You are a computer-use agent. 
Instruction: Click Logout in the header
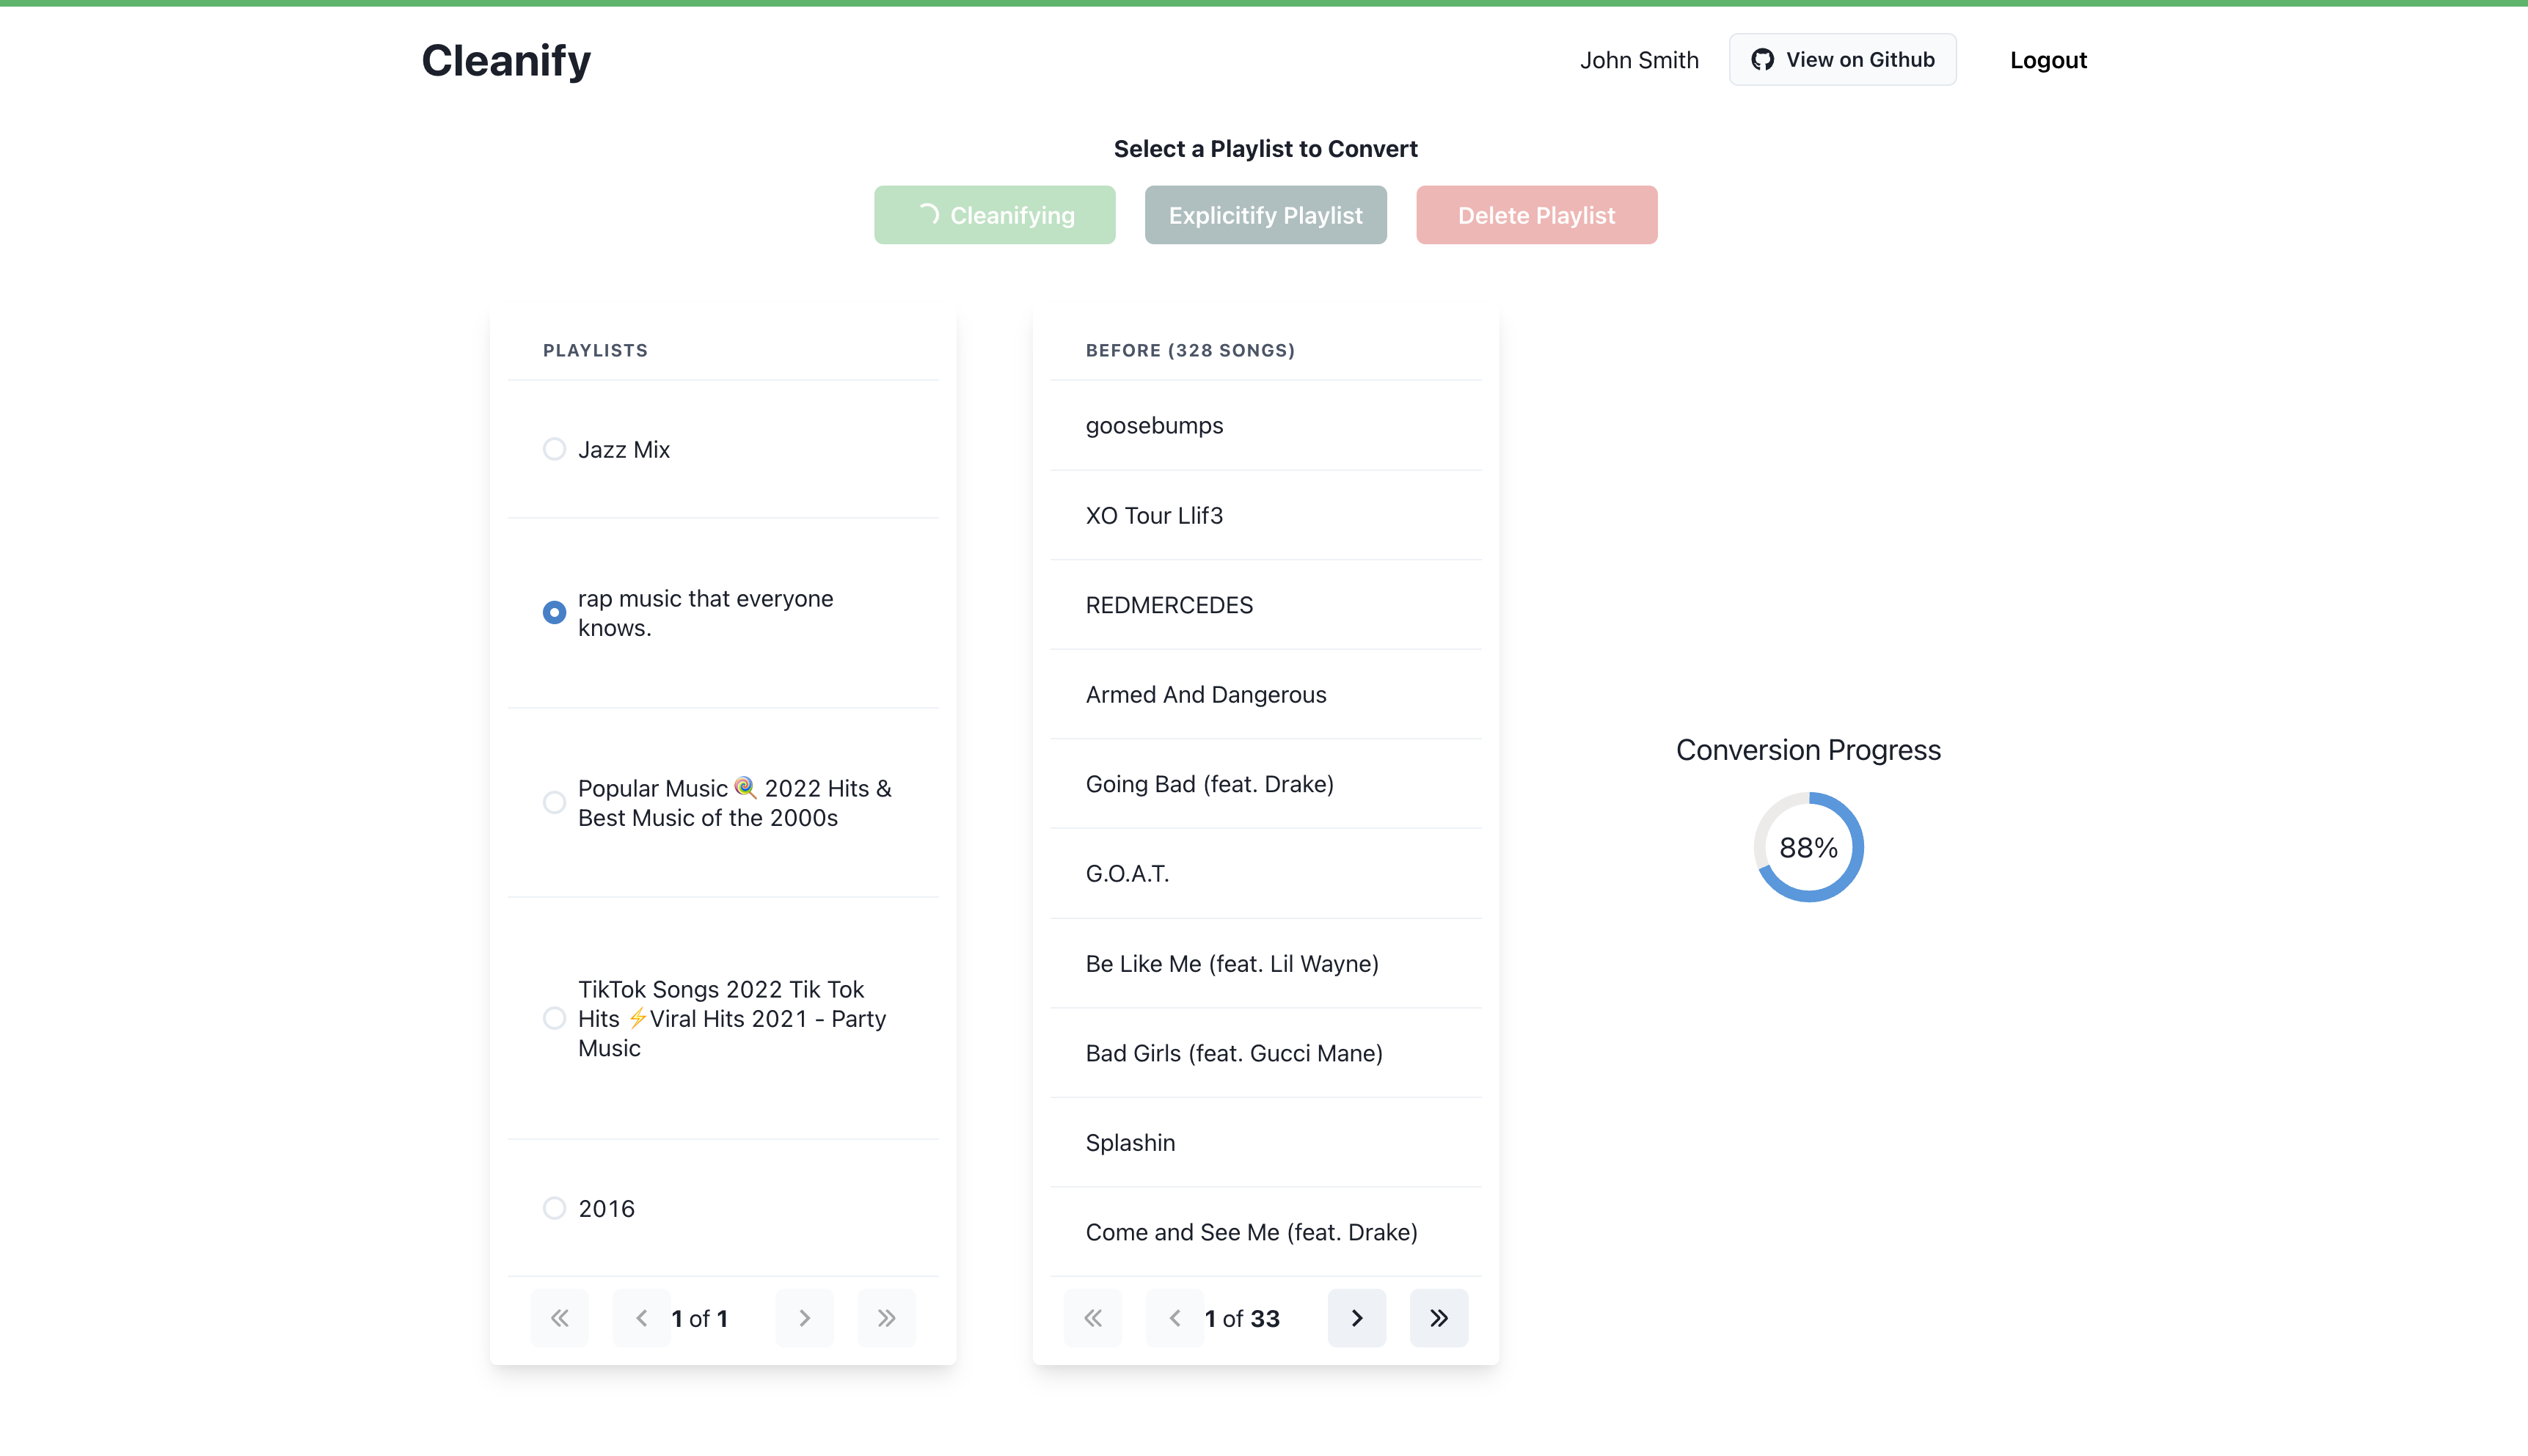coord(2048,60)
